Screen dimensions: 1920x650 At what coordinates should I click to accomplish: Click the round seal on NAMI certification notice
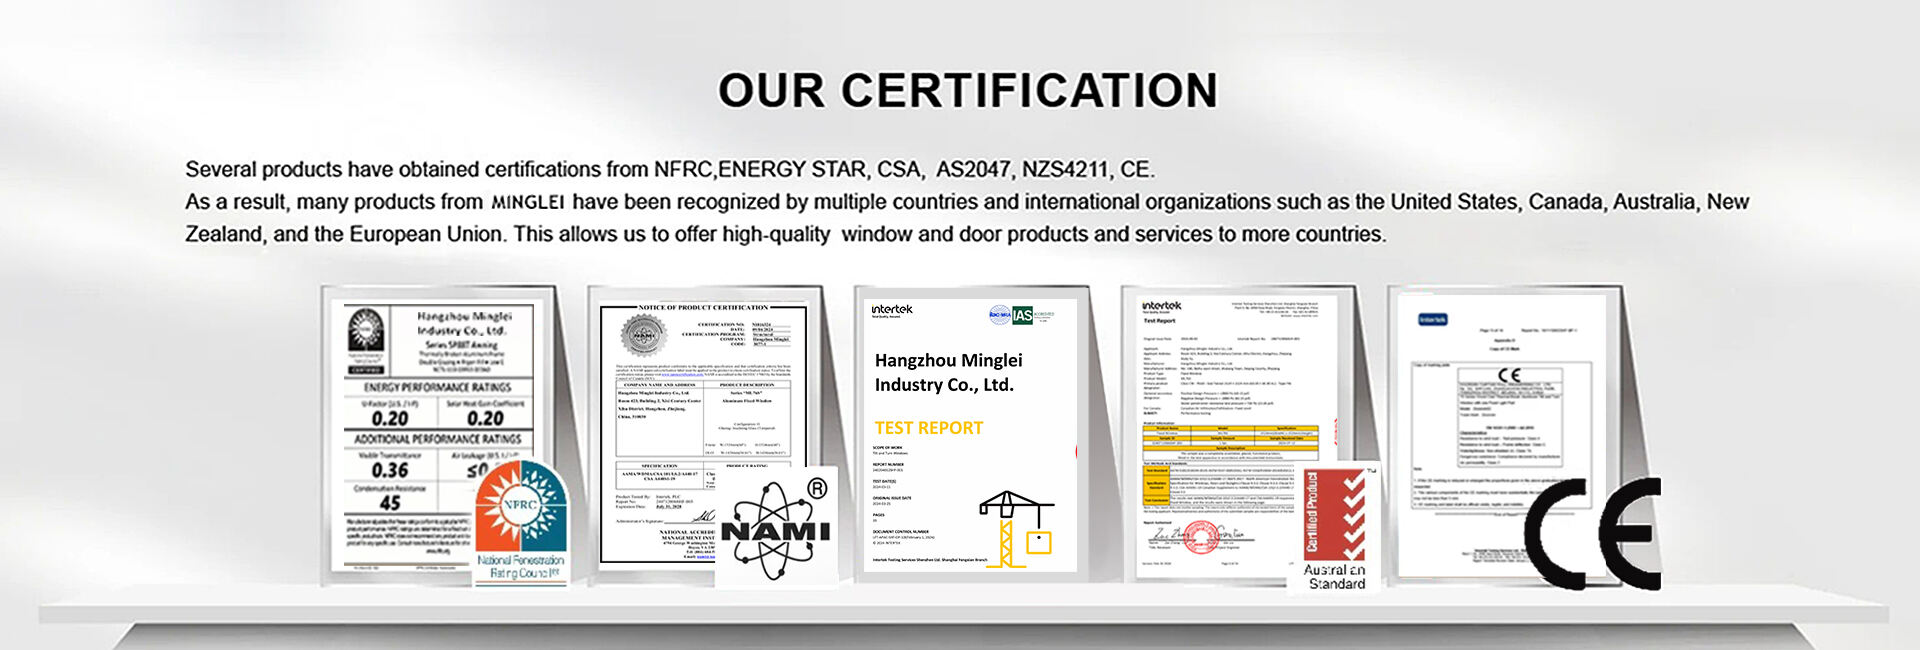[642, 336]
